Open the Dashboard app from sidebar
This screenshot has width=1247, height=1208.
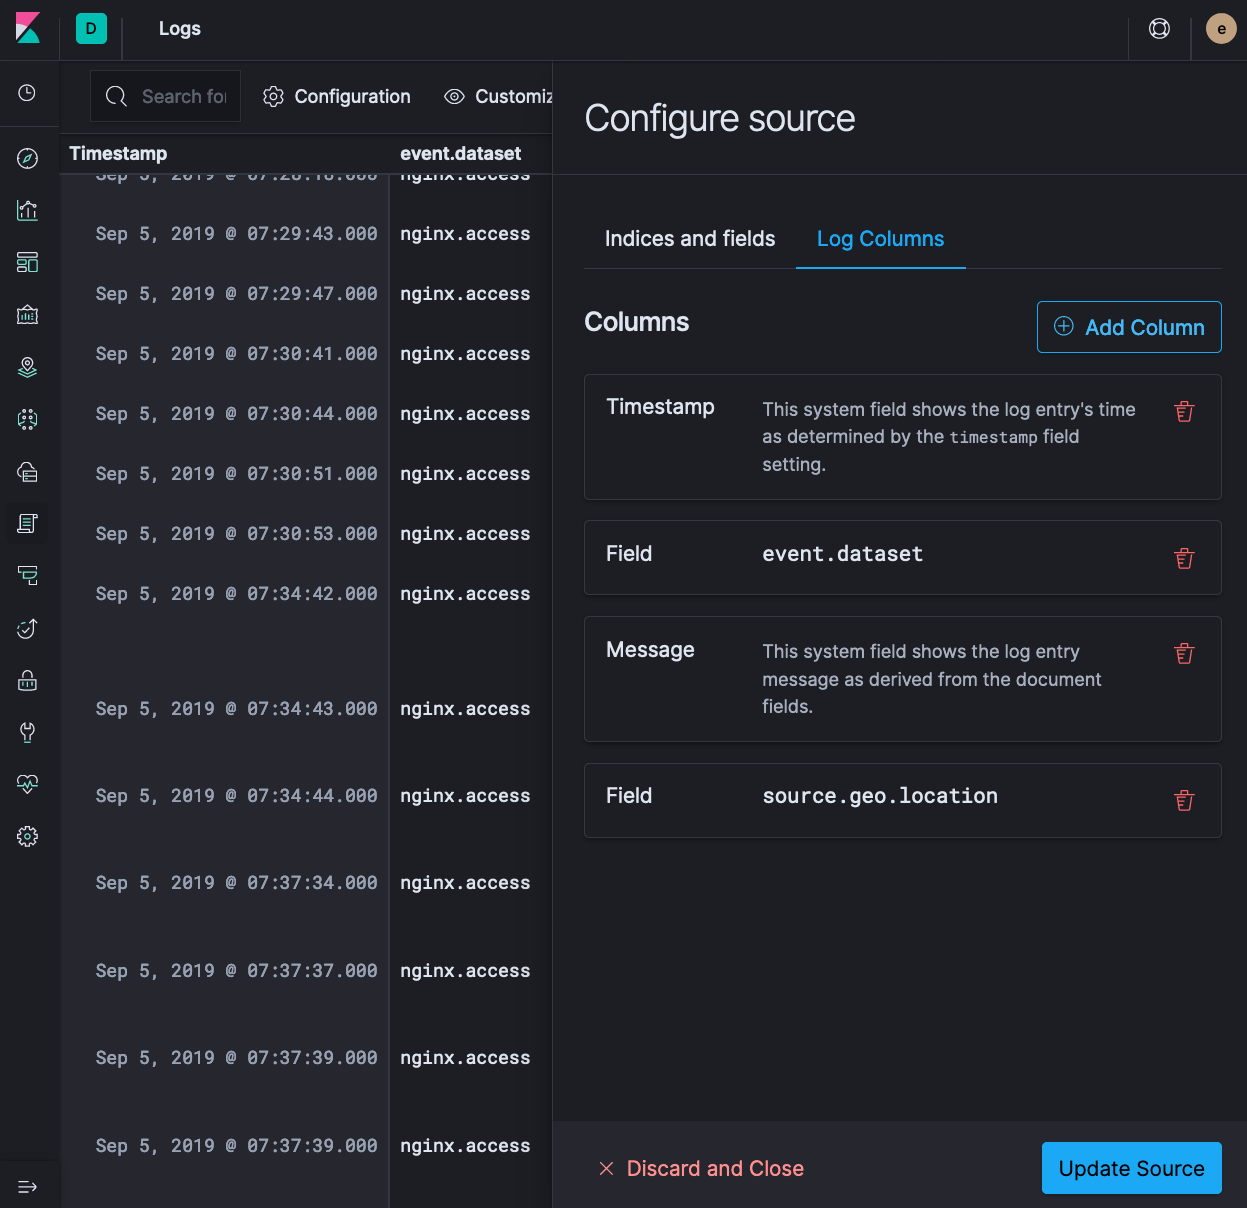pyautogui.click(x=27, y=262)
